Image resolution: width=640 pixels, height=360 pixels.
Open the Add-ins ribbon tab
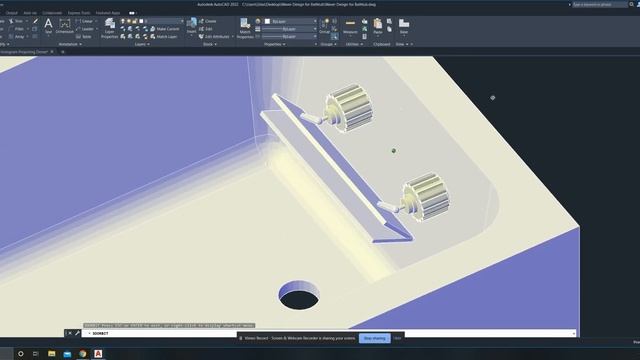point(30,13)
